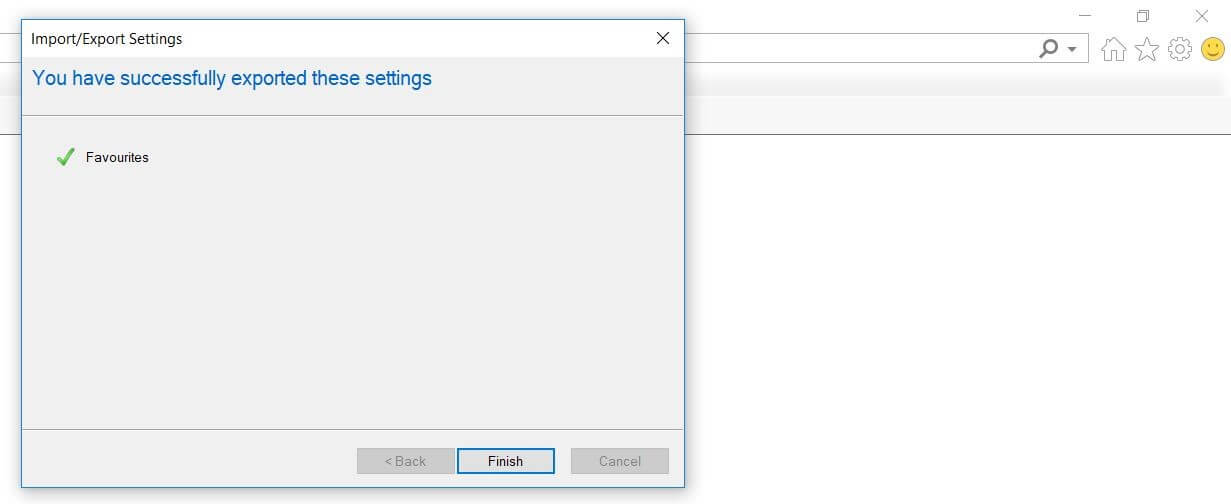Click the magnifier search icon in address bar
This screenshot has width=1231, height=504.
[x=1048, y=48]
